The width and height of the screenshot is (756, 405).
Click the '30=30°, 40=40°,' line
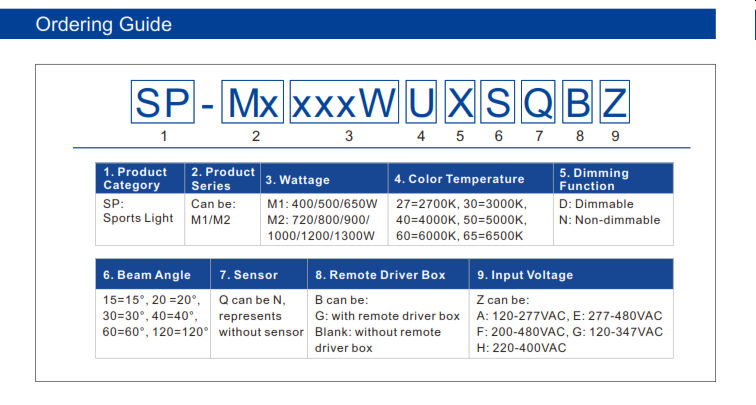coord(150,316)
